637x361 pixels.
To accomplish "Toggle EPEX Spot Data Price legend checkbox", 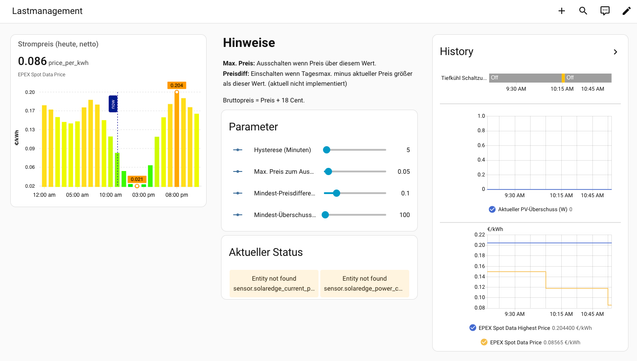I will pyautogui.click(x=484, y=342).
